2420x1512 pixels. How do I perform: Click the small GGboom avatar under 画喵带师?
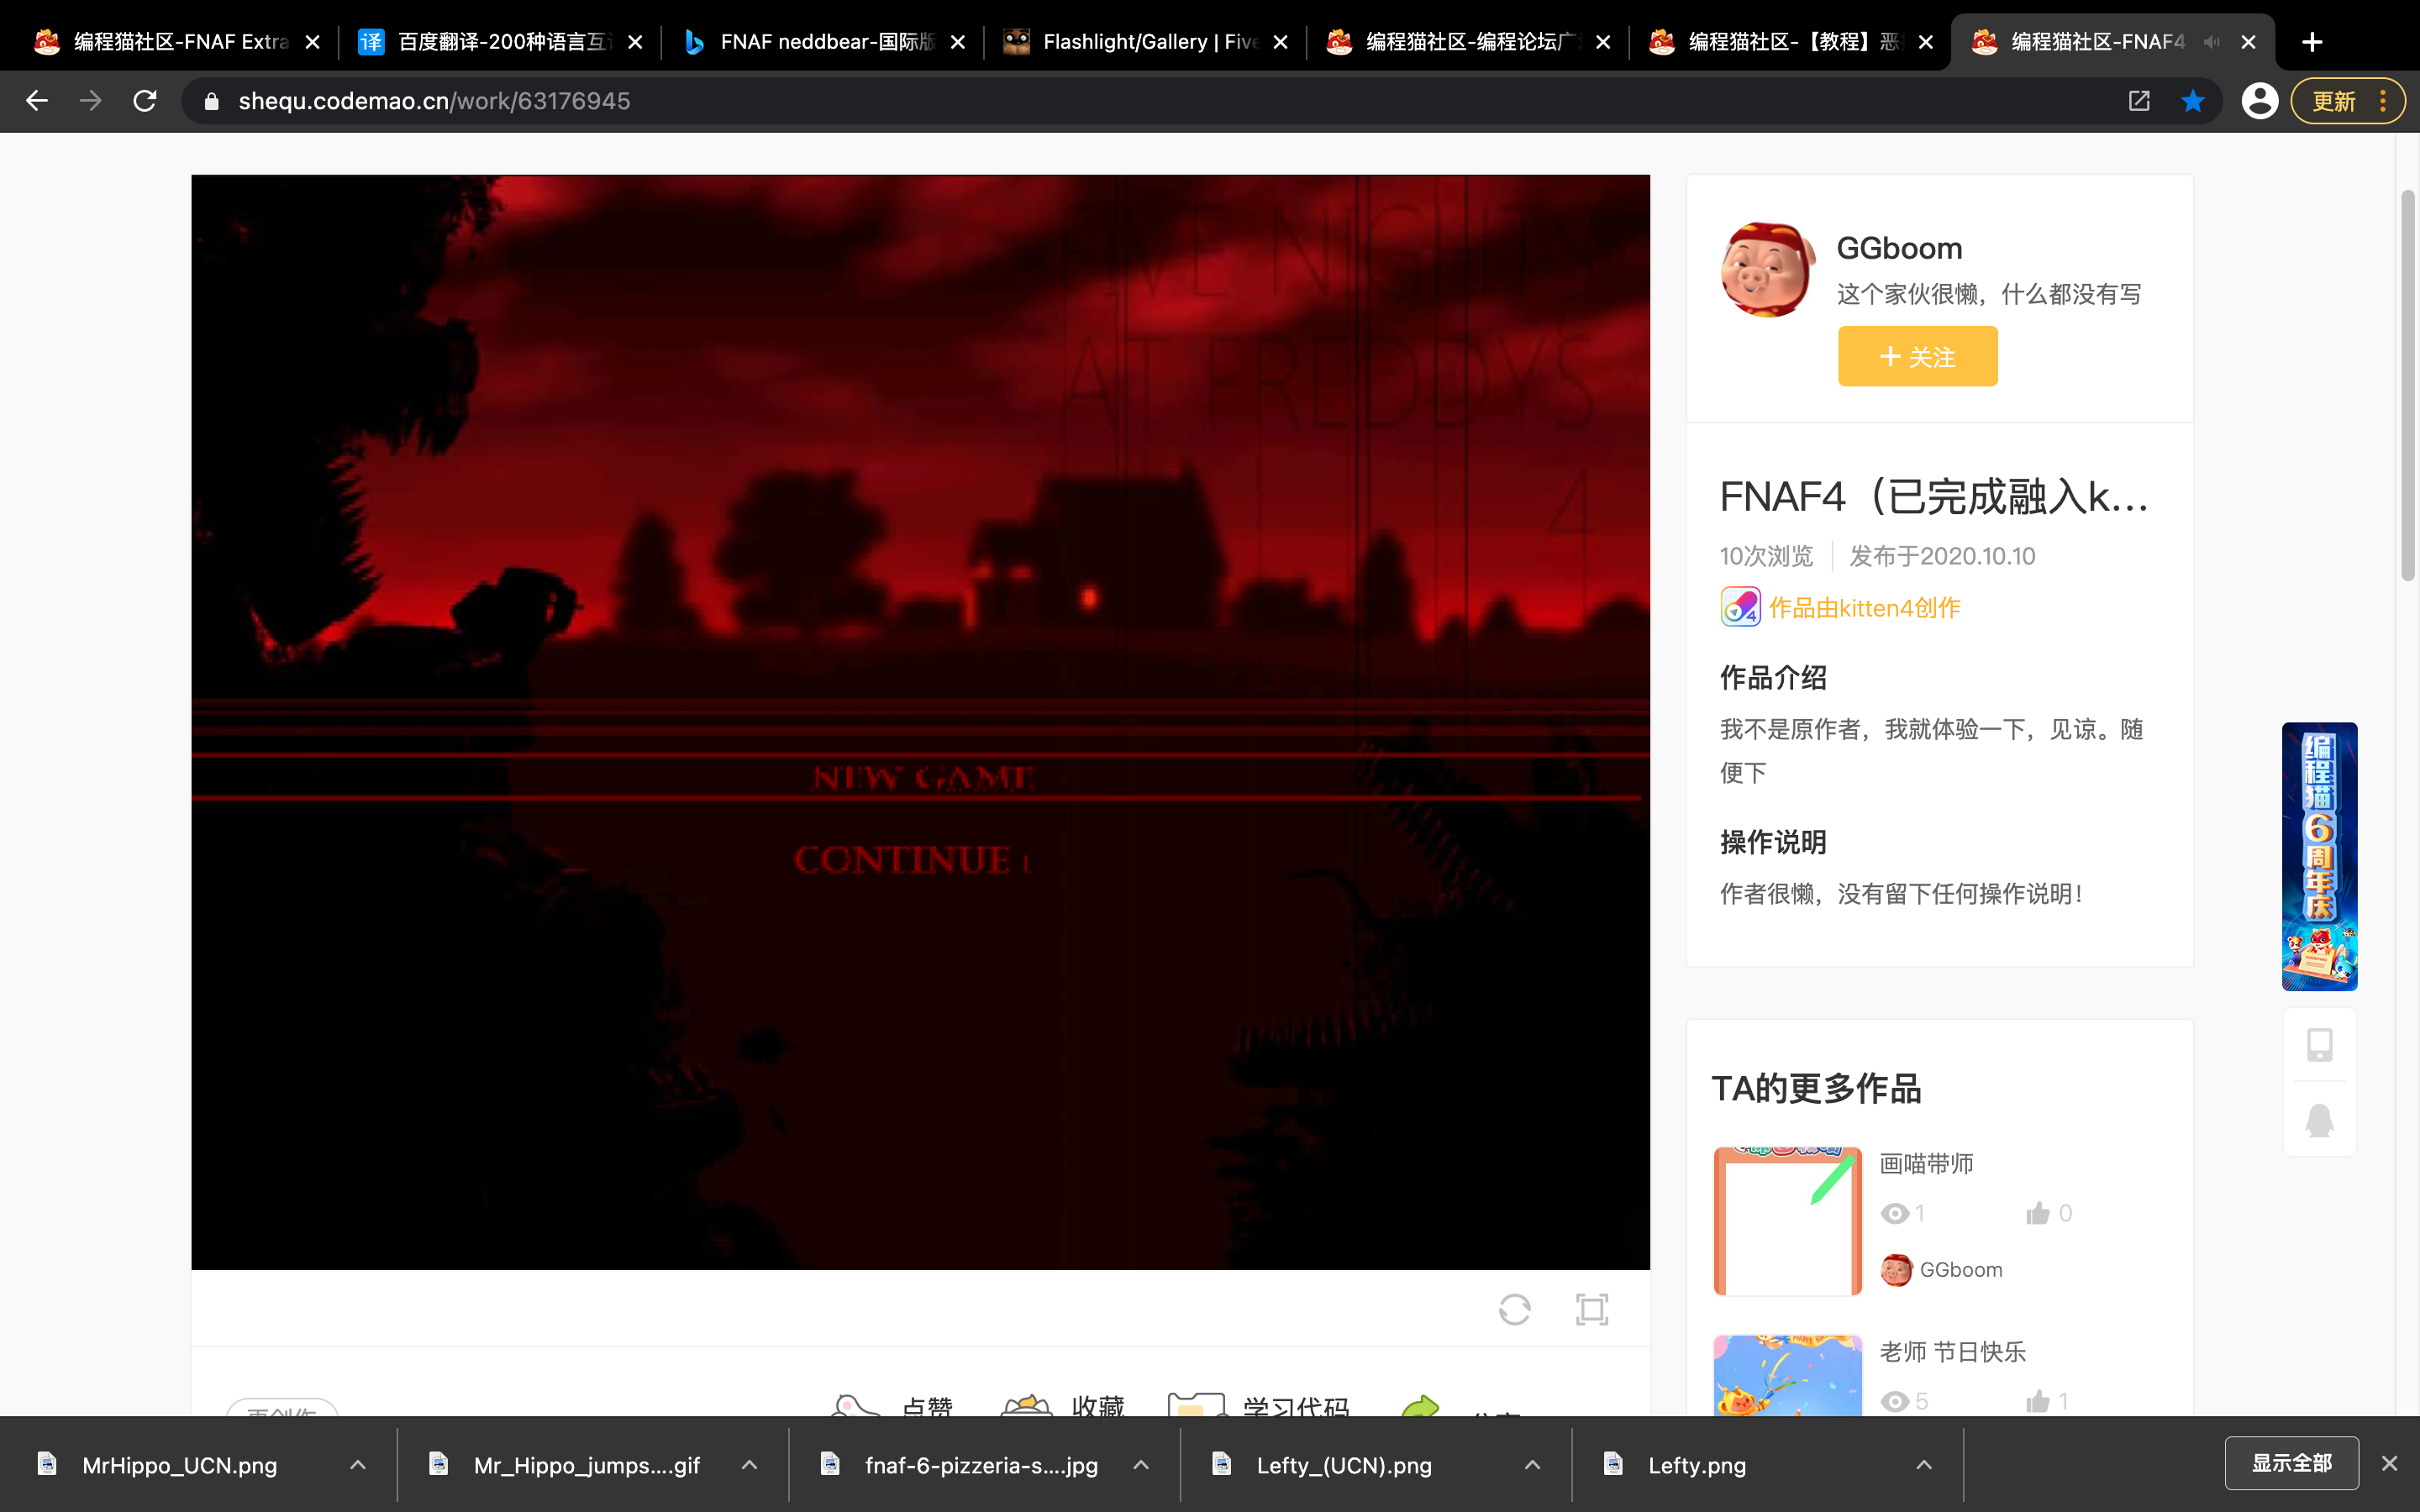pos(1896,1270)
